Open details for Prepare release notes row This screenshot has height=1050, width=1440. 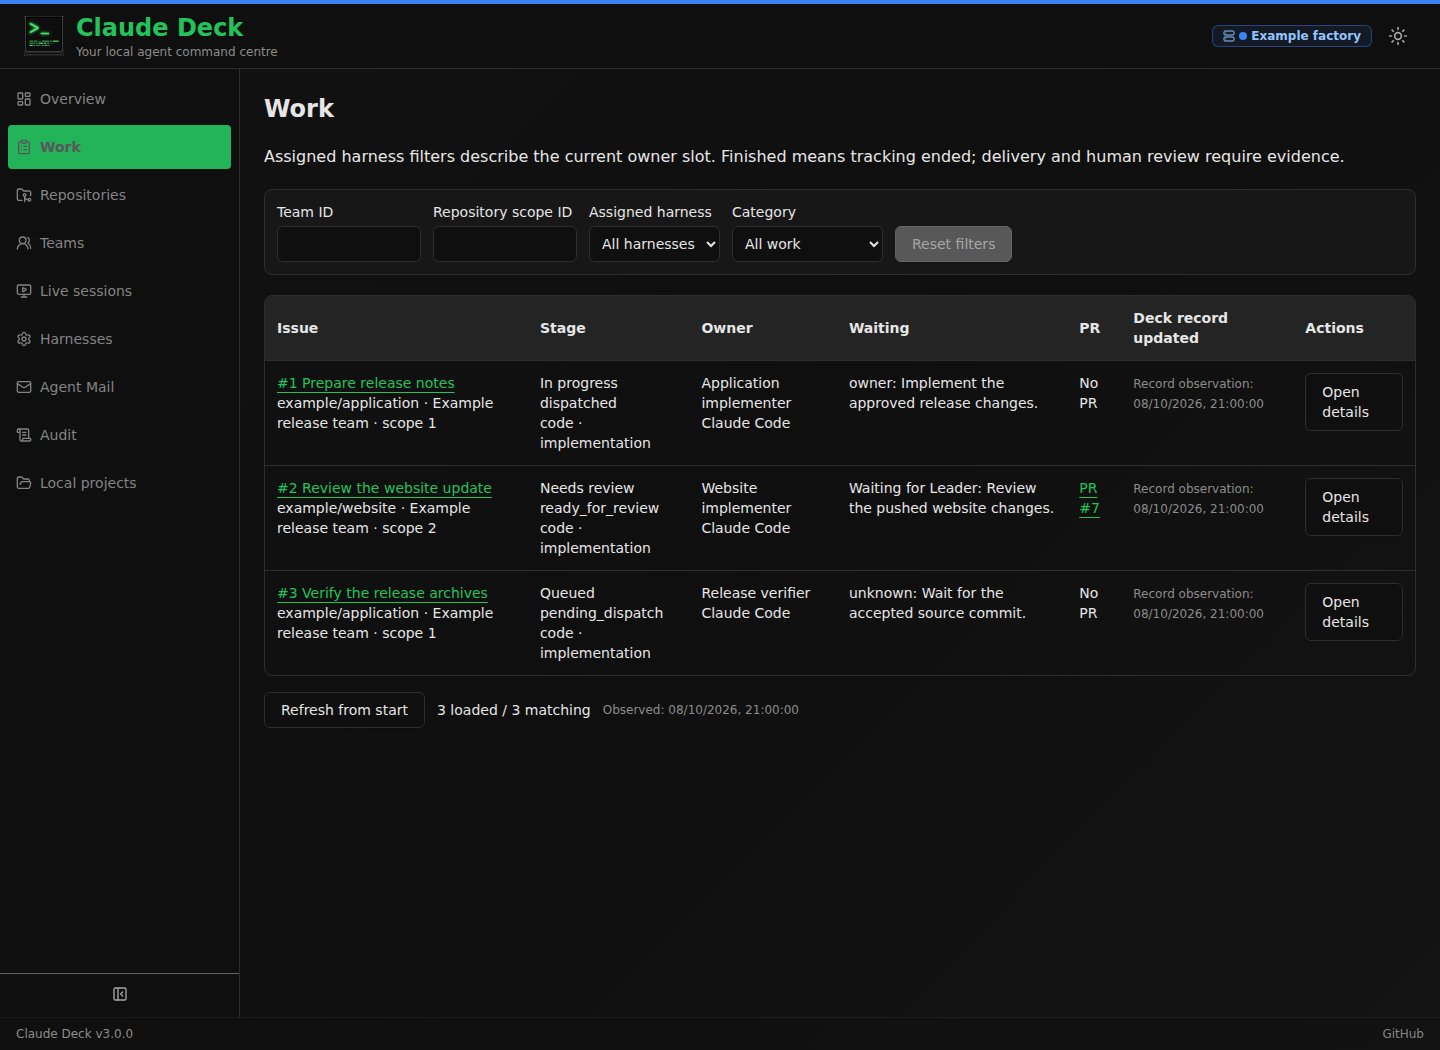coord(1354,402)
